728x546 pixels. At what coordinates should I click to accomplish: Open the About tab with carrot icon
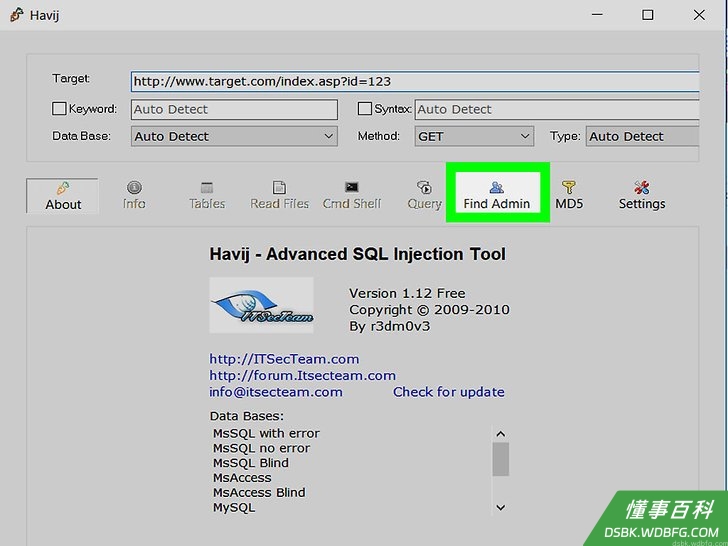[63, 196]
